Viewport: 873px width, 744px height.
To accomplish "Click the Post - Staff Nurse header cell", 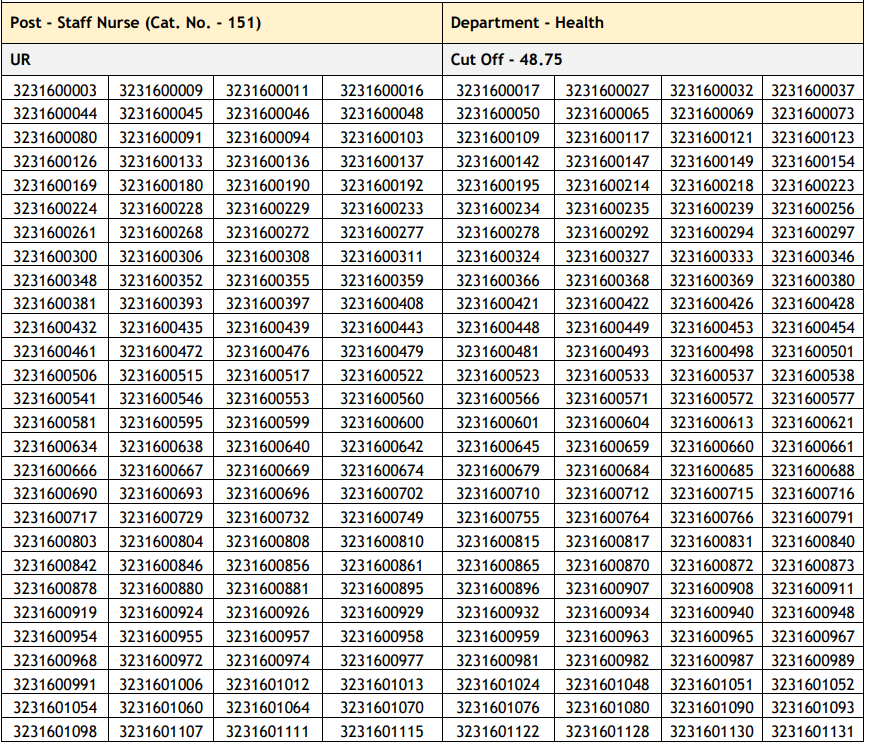I will pos(137,22).
